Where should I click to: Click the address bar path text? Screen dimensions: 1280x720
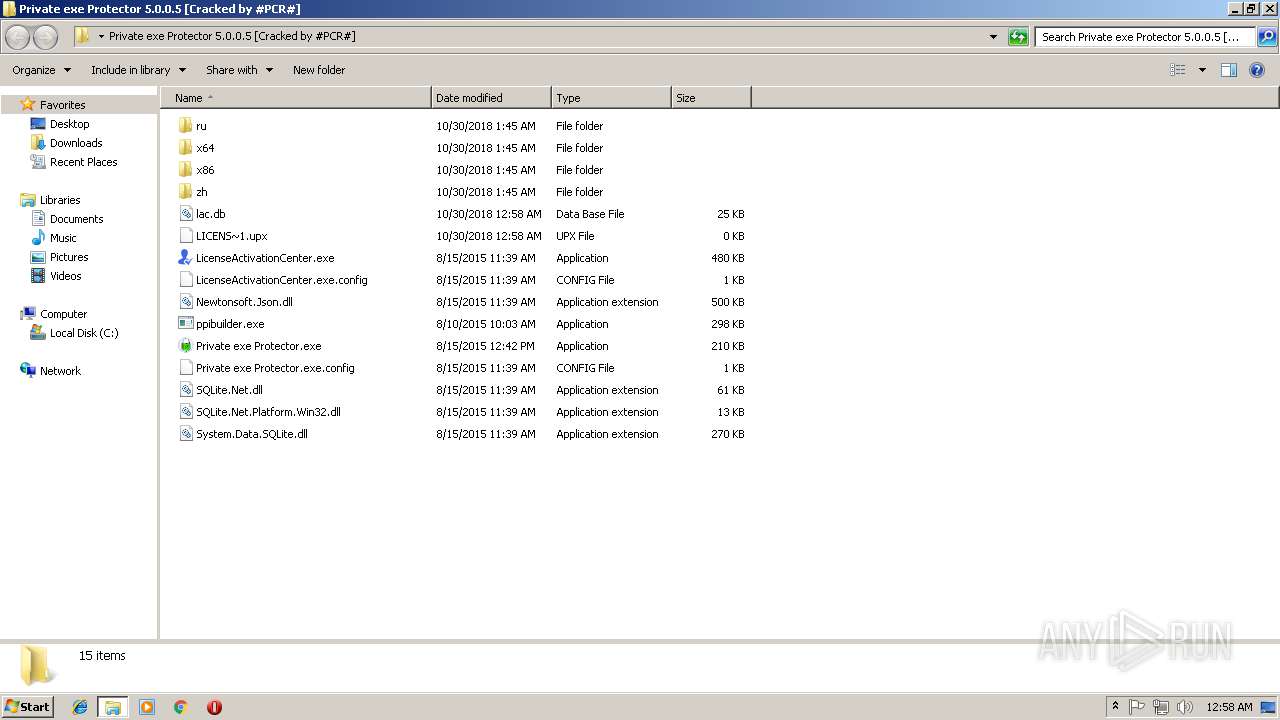(232, 37)
